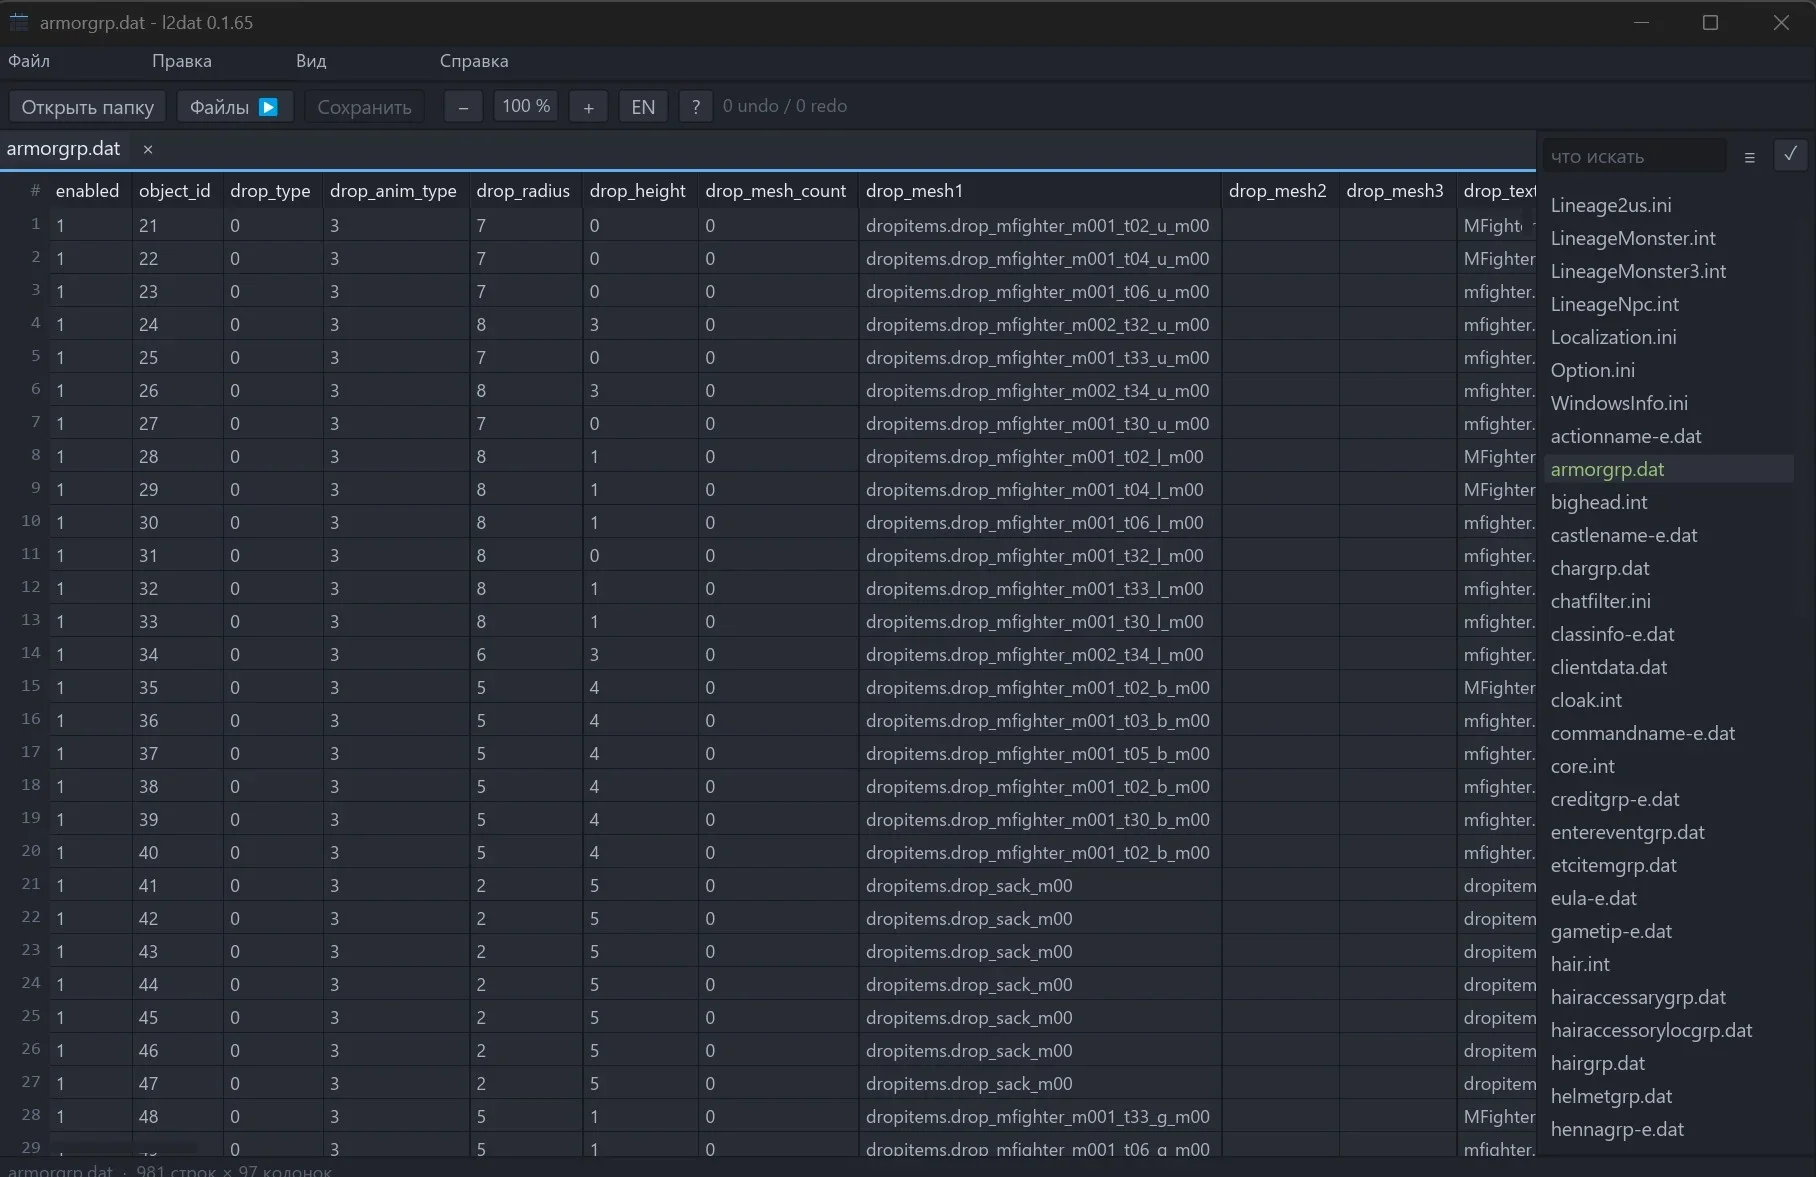Screen dimensions: 1816x1177
Task: Click the drop_mesh_count column header
Action: [x=776, y=191]
